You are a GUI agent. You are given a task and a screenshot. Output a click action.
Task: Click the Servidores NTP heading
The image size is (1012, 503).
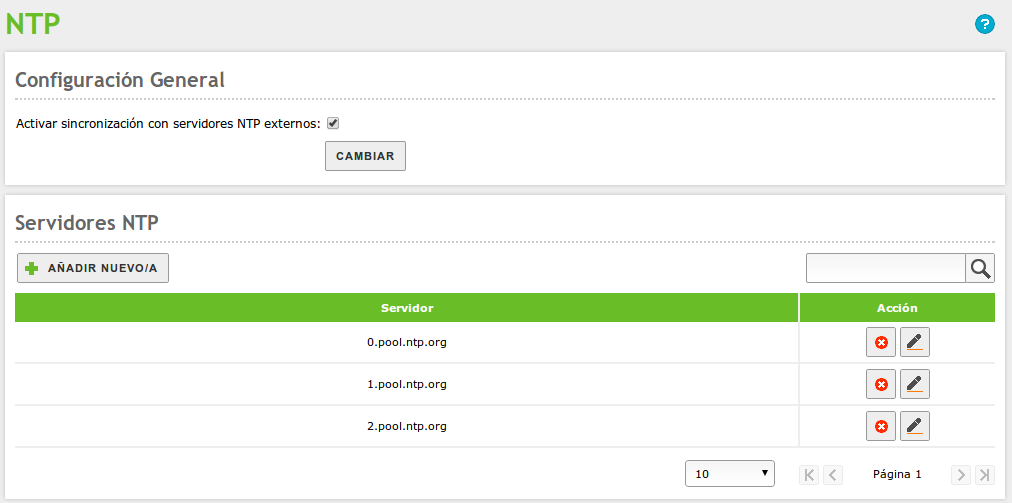click(x=86, y=223)
